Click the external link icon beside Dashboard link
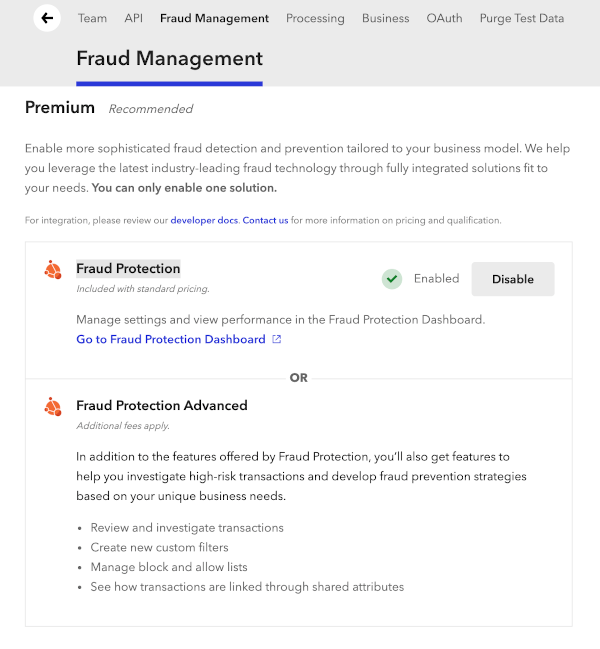Image resolution: width=600 pixels, height=649 pixels. pyautogui.click(x=277, y=340)
